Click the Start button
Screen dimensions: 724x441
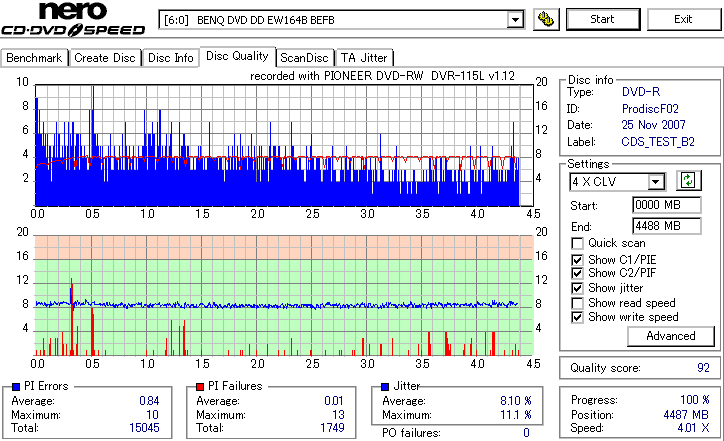click(x=603, y=19)
